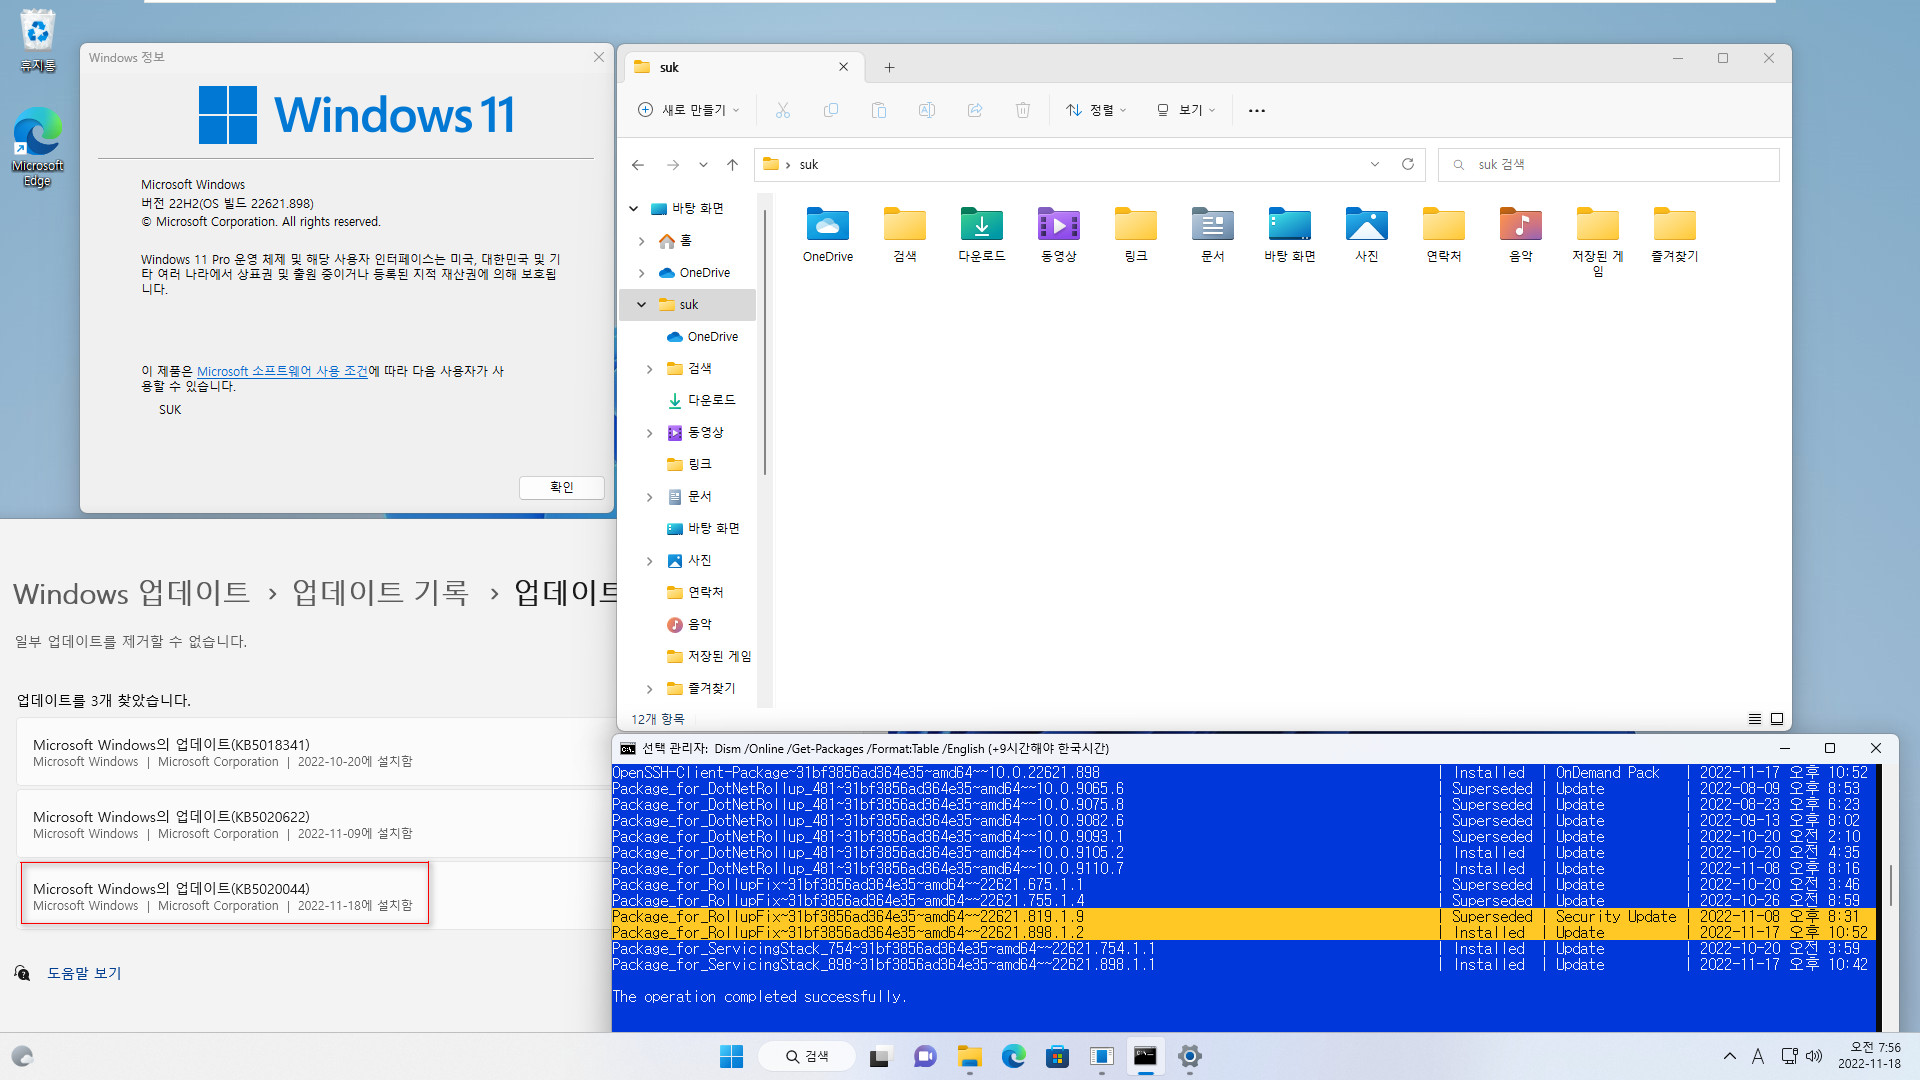Expand the 문서 node in navigation pane
Screen dimensions: 1920x1080
click(x=650, y=497)
